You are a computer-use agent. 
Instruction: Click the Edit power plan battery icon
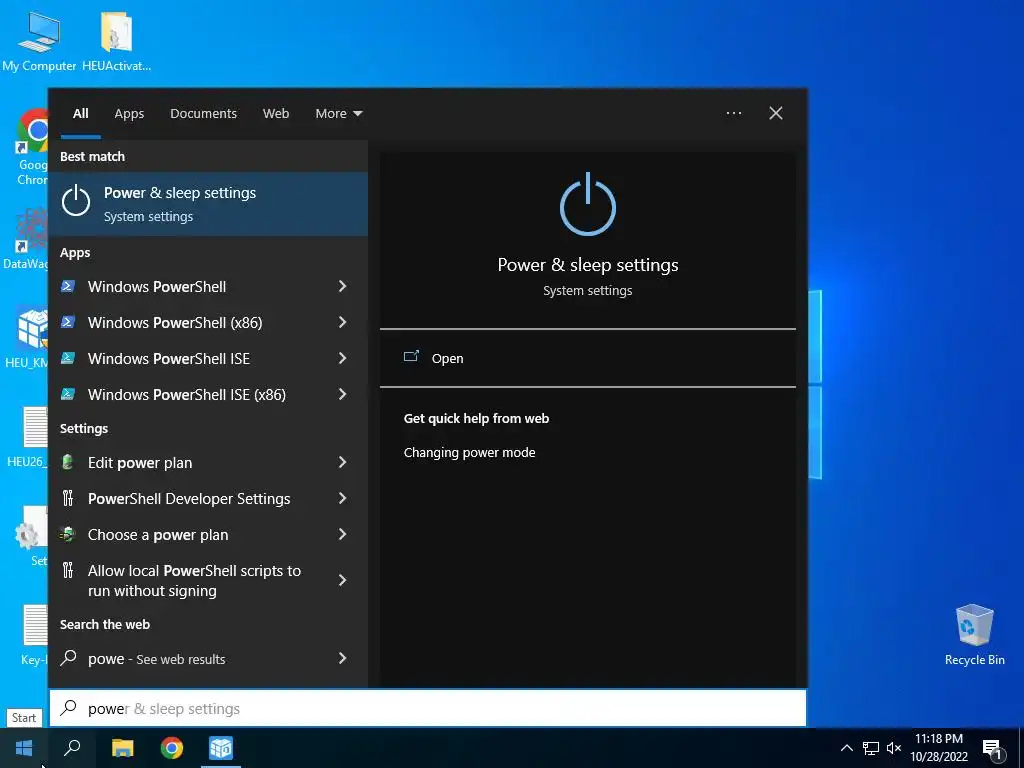[68, 462]
